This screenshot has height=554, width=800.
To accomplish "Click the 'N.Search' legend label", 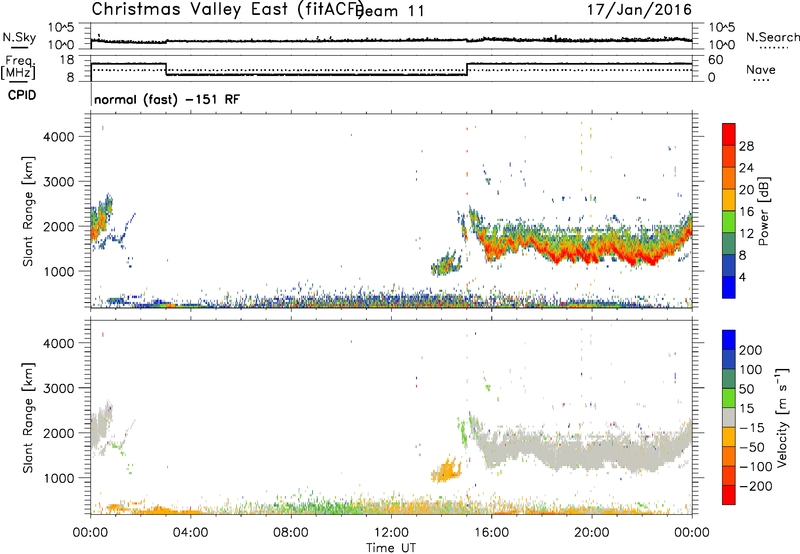I will 772,37.
